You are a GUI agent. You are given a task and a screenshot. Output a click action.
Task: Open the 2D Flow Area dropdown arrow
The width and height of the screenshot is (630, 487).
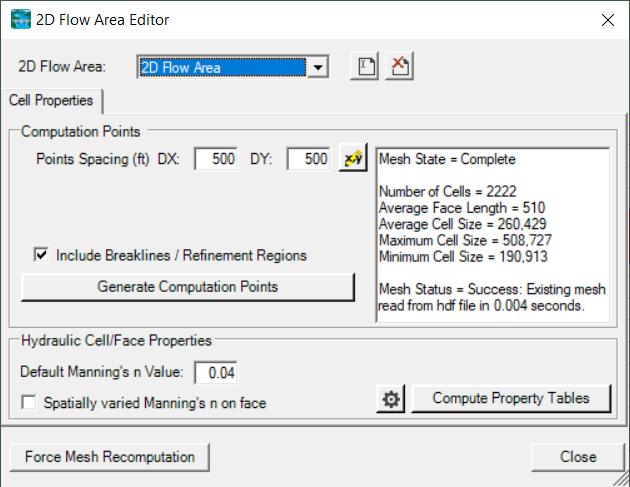[317, 67]
